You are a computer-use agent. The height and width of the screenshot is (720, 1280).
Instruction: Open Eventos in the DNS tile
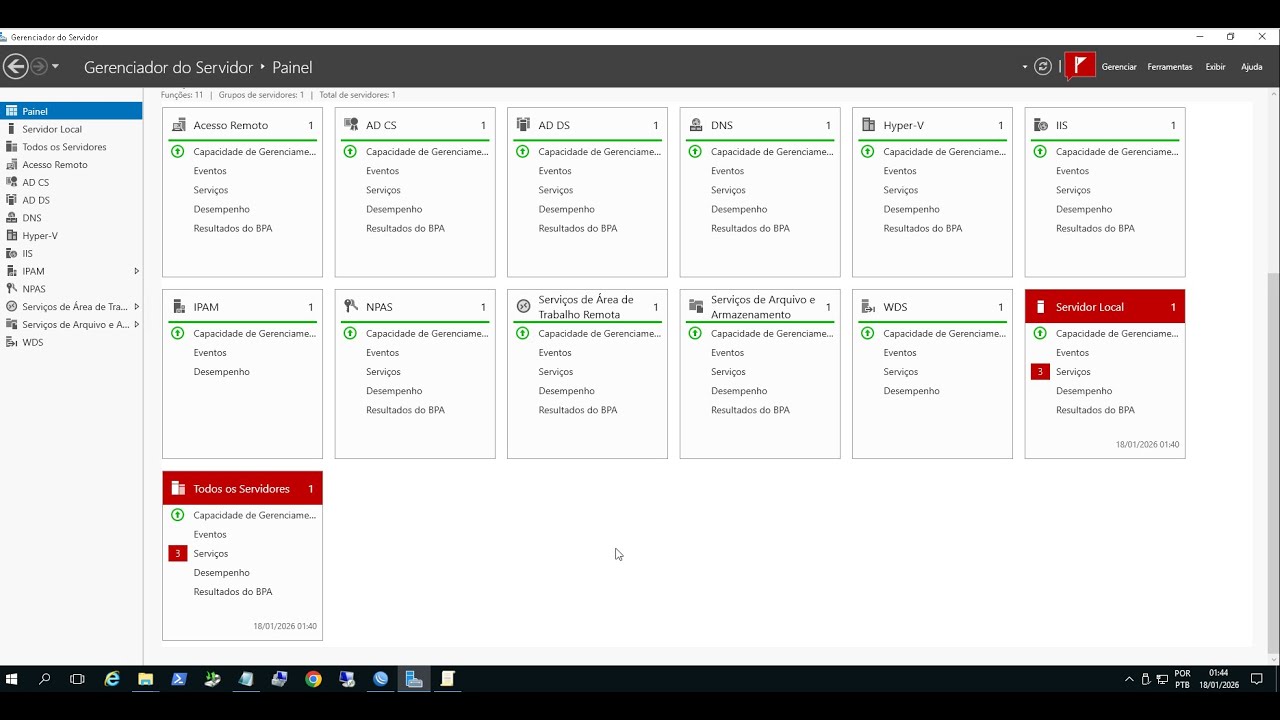click(x=728, y=171)
